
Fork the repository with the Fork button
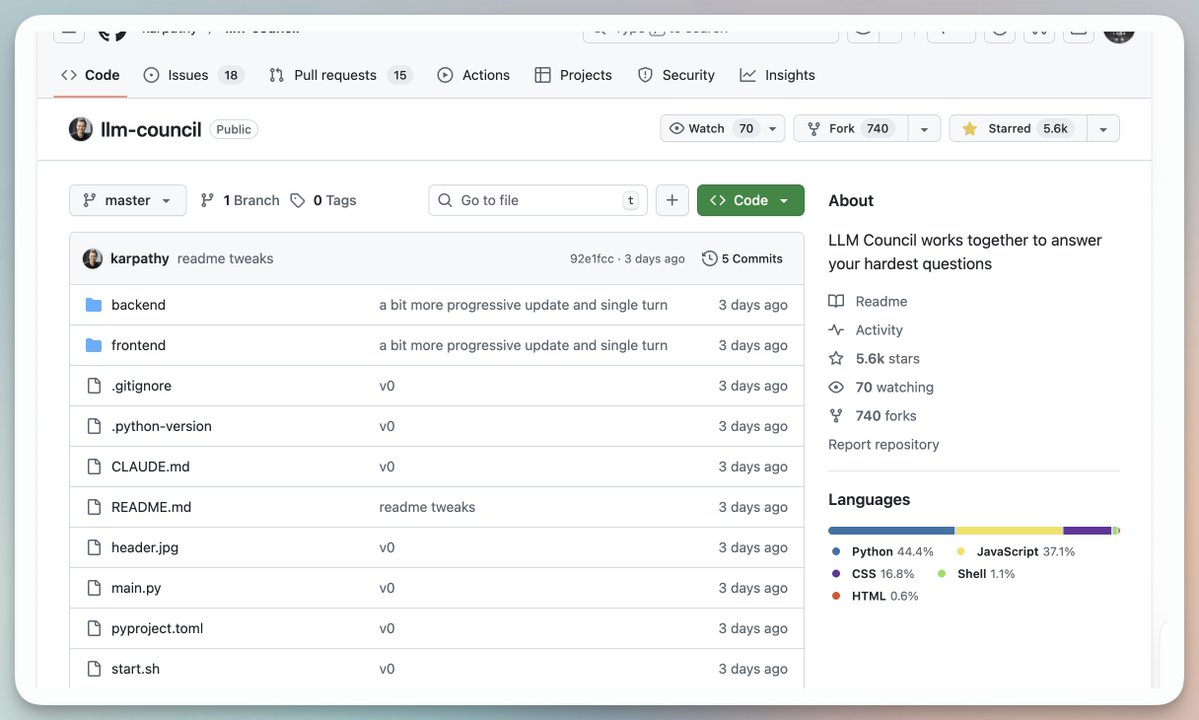851,128
